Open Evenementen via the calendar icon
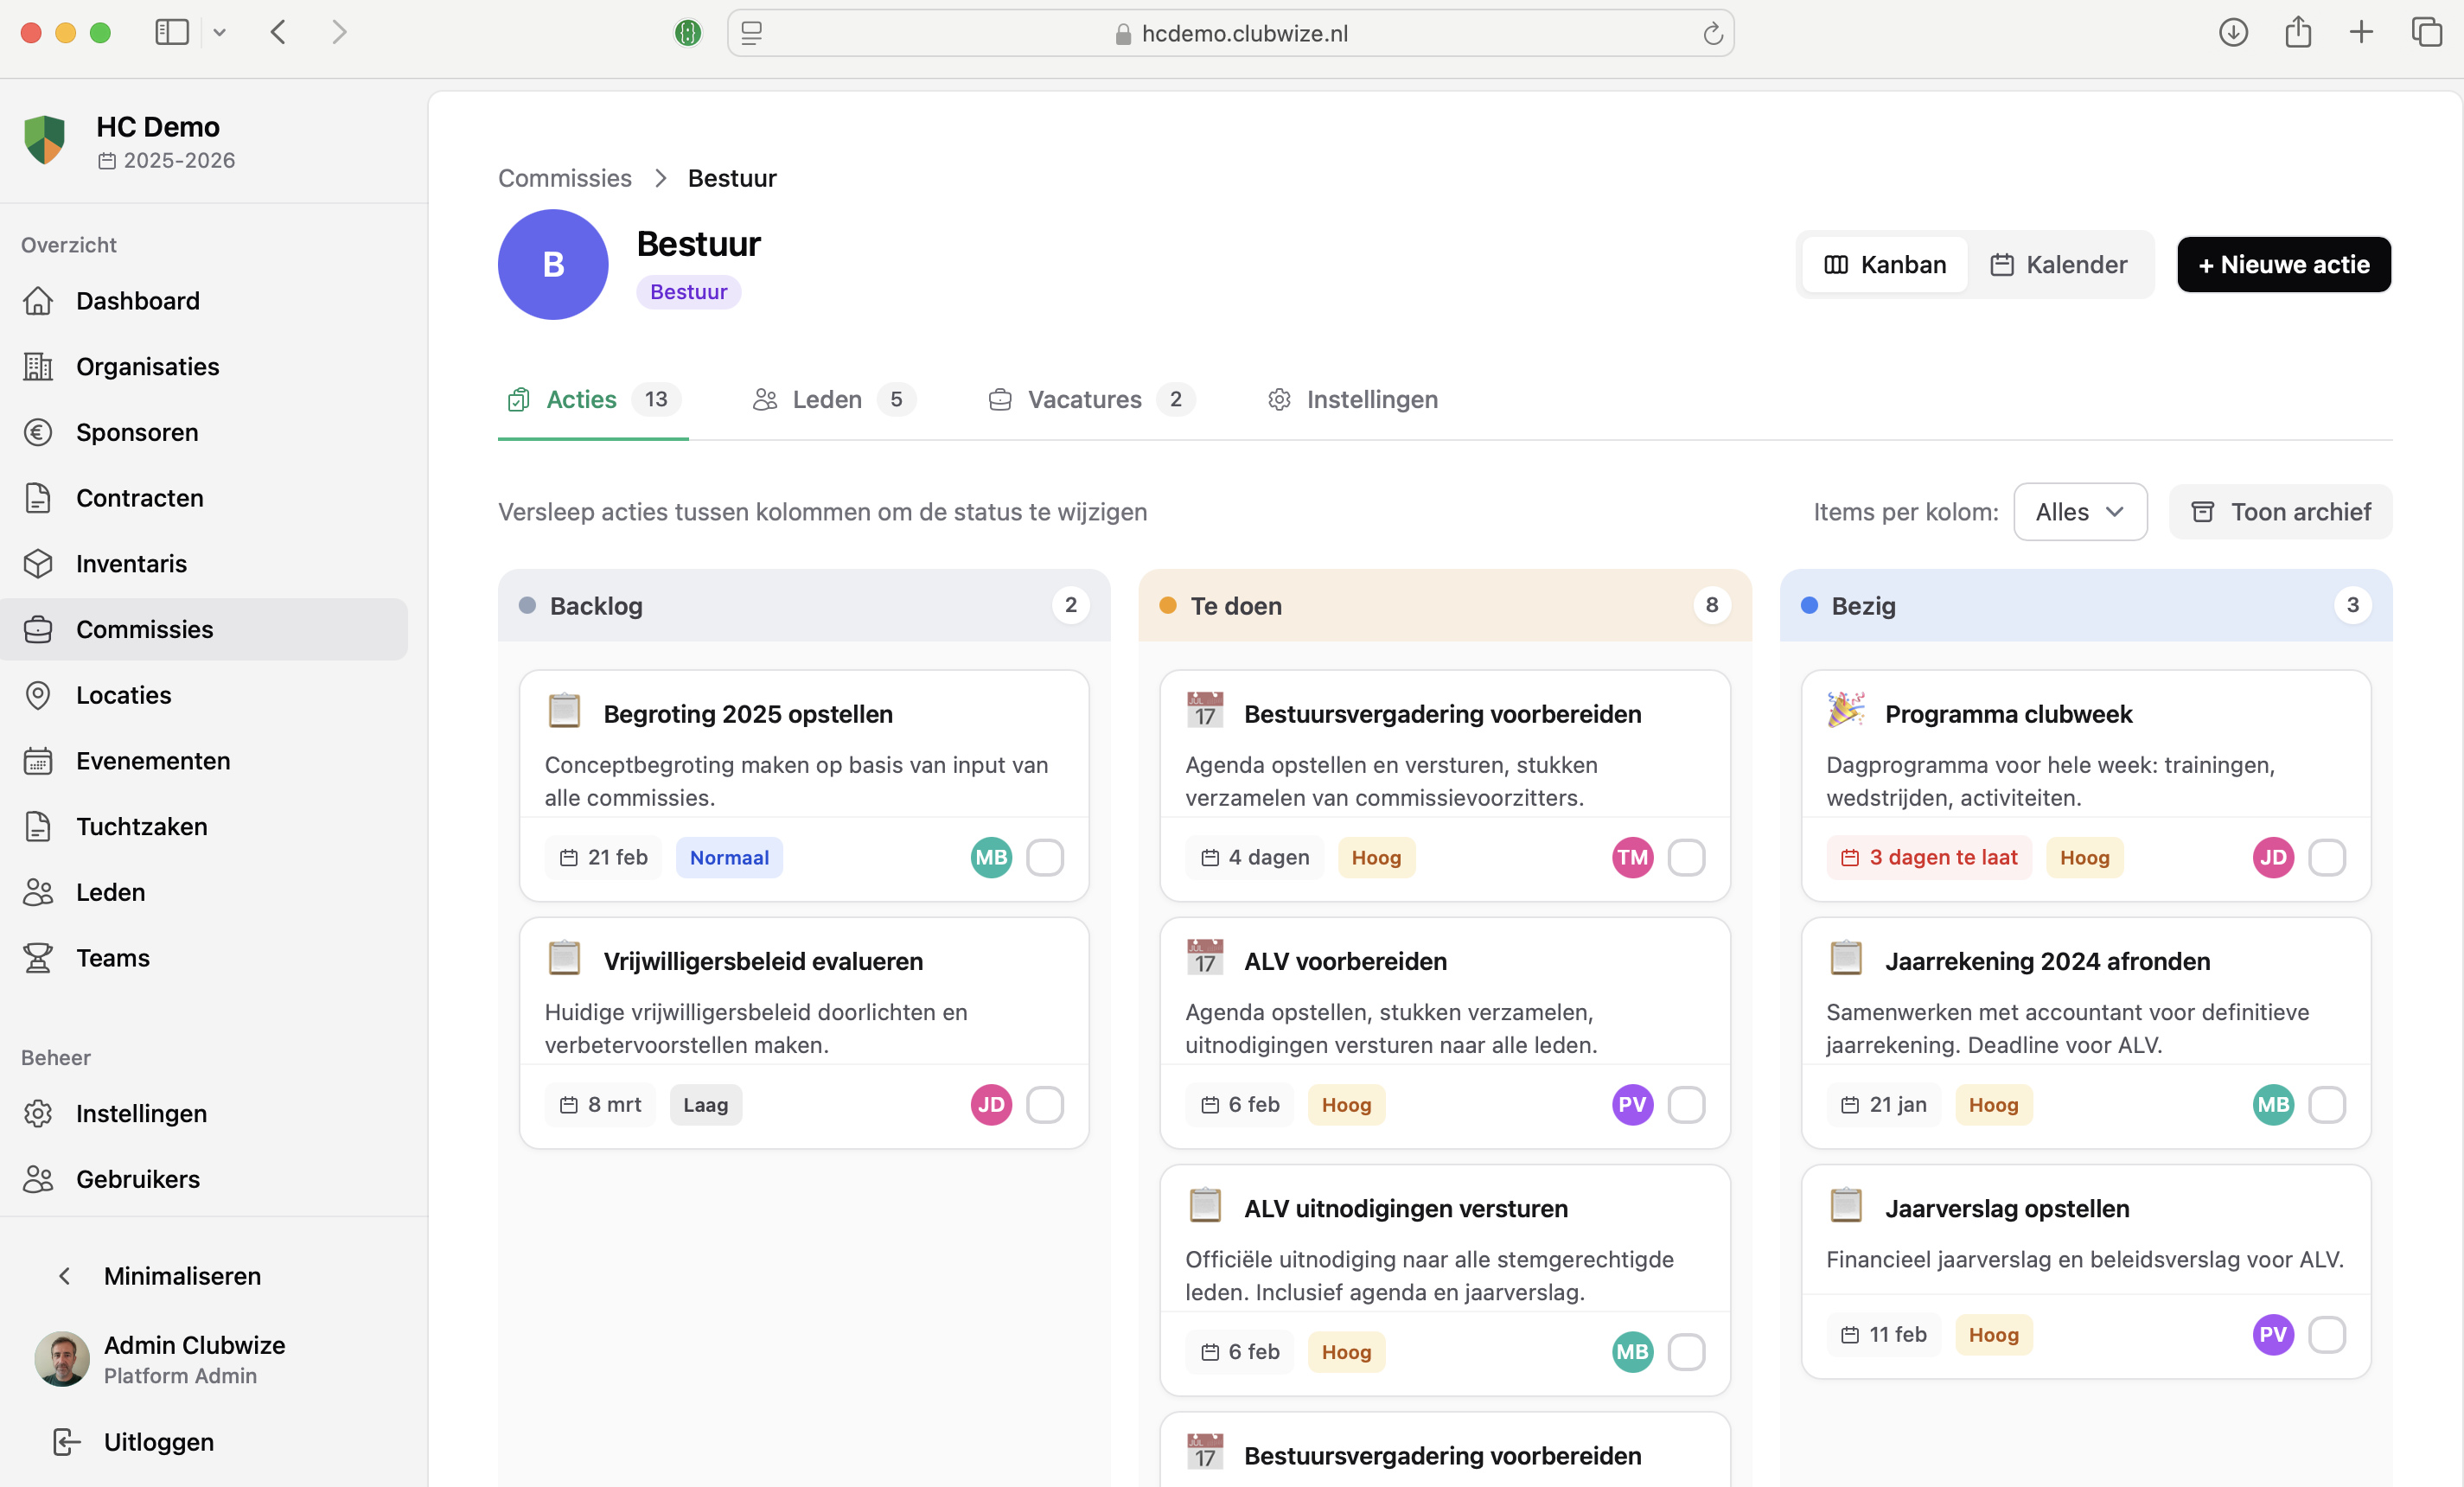Image resolution: width=2464 pixels, height=1487 pixels. pos(39,760)
